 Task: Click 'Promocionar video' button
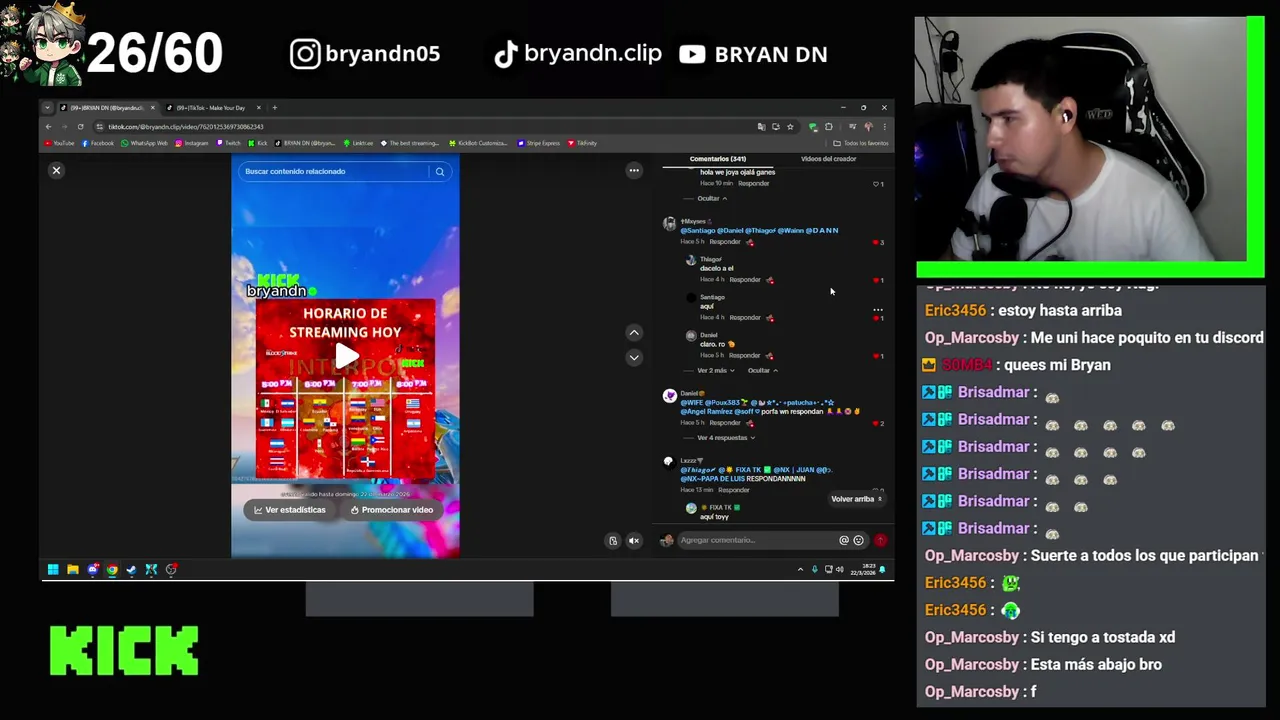pos(392,510)
